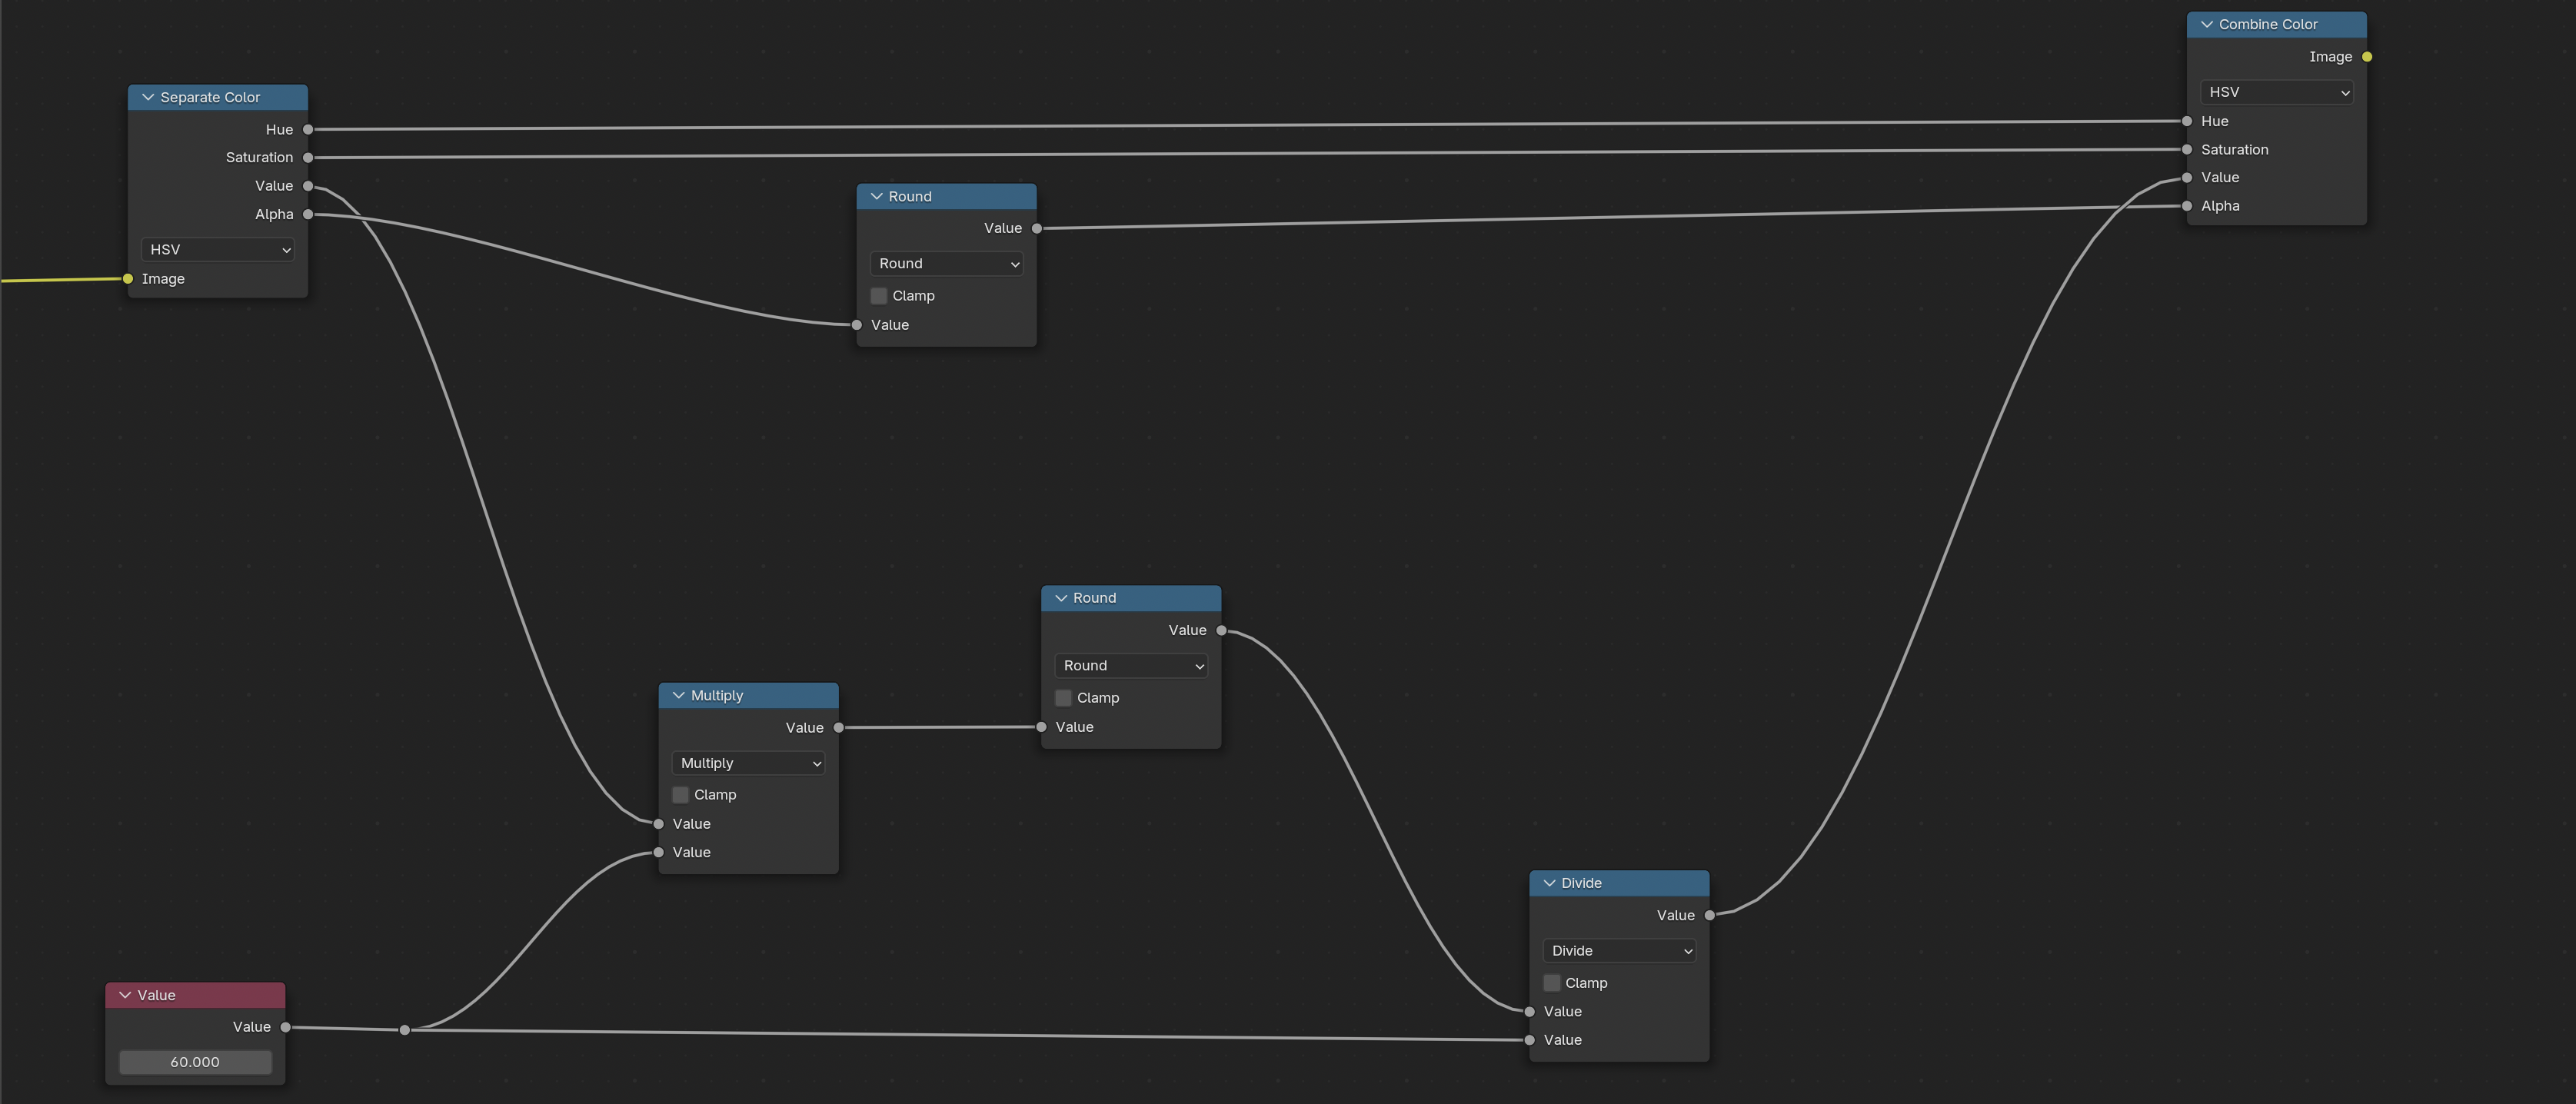Collapse the Separate Color node chevron
2576x1104 pixels.
tap(148, 97)
